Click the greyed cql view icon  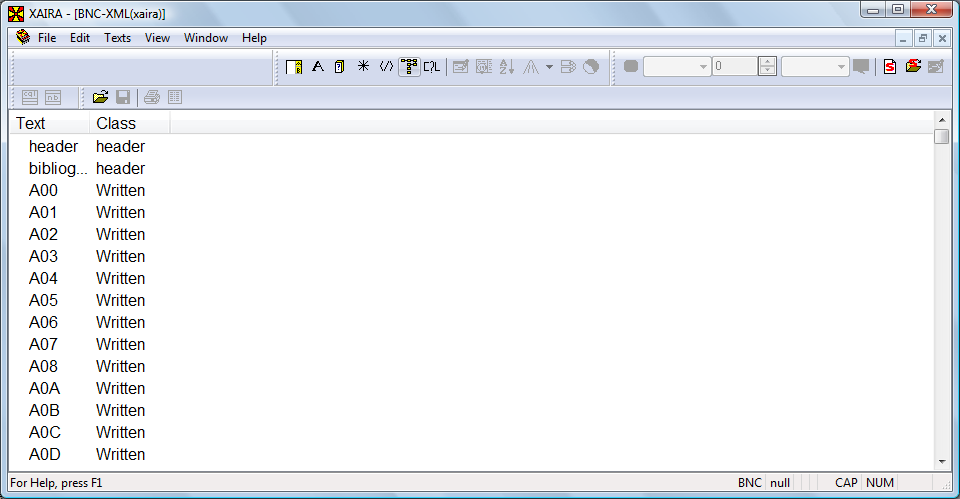click(29, 97)
